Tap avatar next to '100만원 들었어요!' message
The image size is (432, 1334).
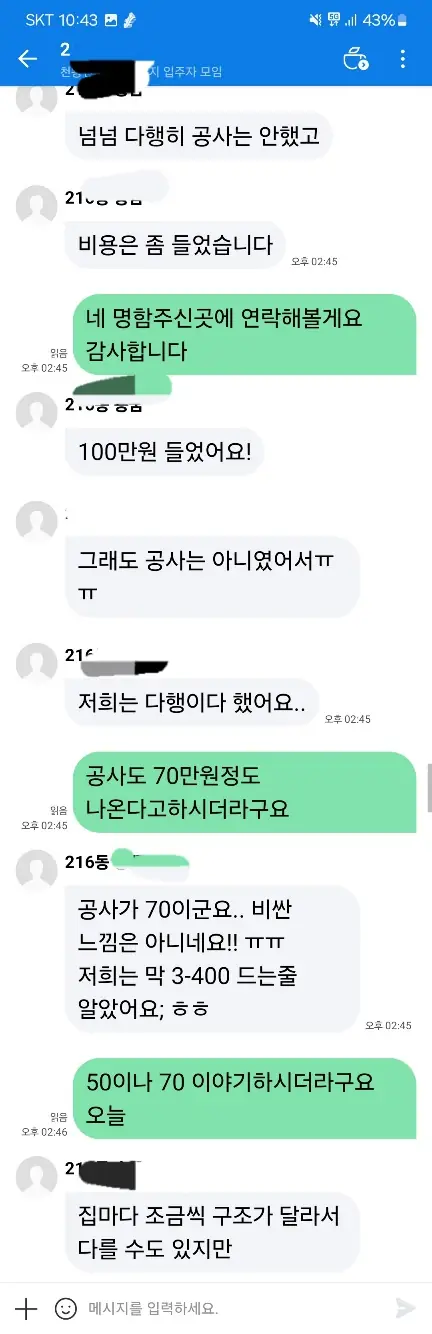[37, 415]
